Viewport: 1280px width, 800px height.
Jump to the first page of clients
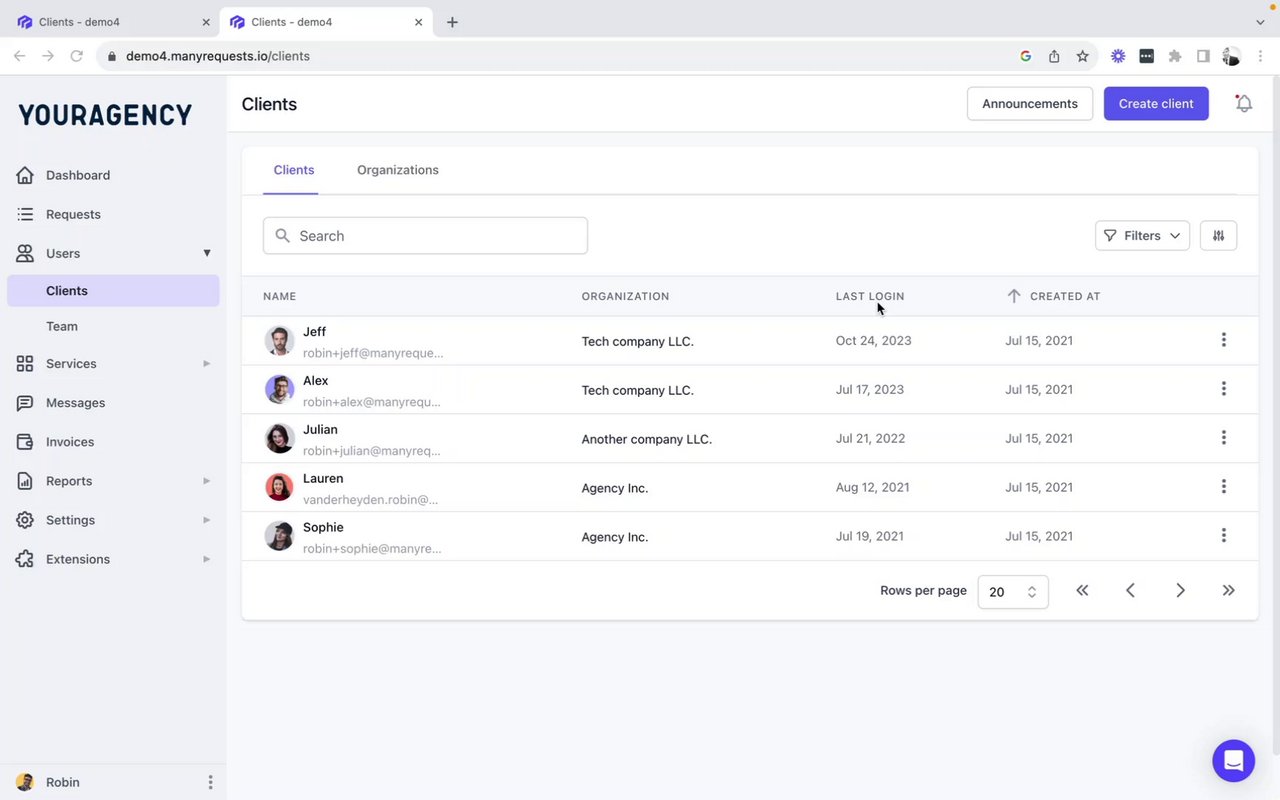pos(1082,591)
